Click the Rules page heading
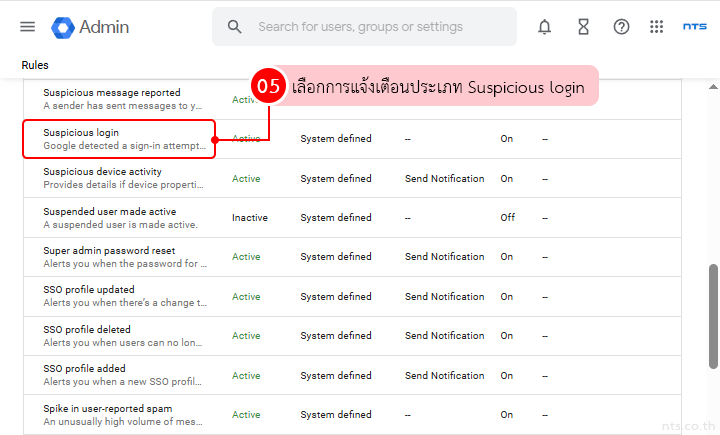 coord(35,66)
